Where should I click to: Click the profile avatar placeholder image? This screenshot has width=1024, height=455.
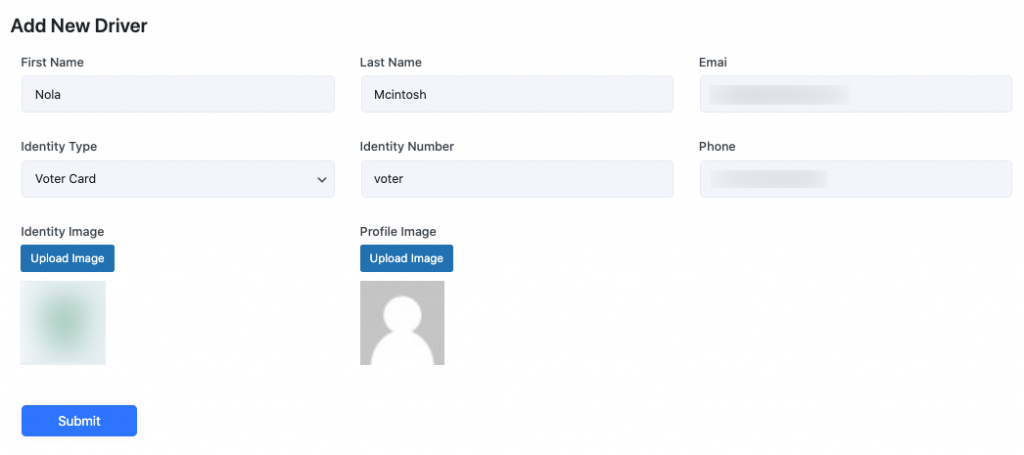pos(402,322)
